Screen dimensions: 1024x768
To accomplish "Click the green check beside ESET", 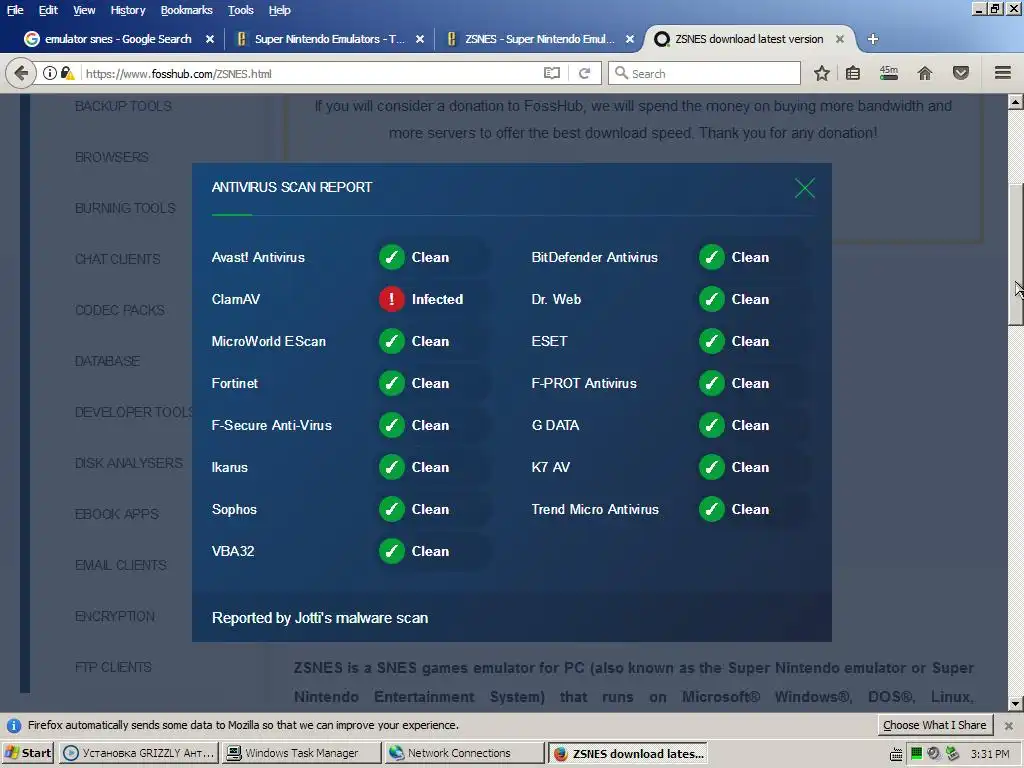I will coord(712,341).
